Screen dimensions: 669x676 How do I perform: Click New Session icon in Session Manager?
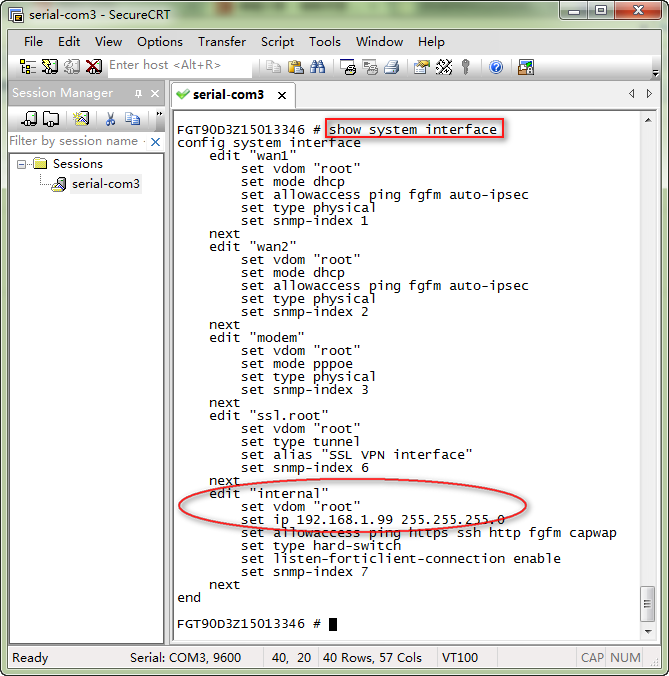[x=81, y=119]
